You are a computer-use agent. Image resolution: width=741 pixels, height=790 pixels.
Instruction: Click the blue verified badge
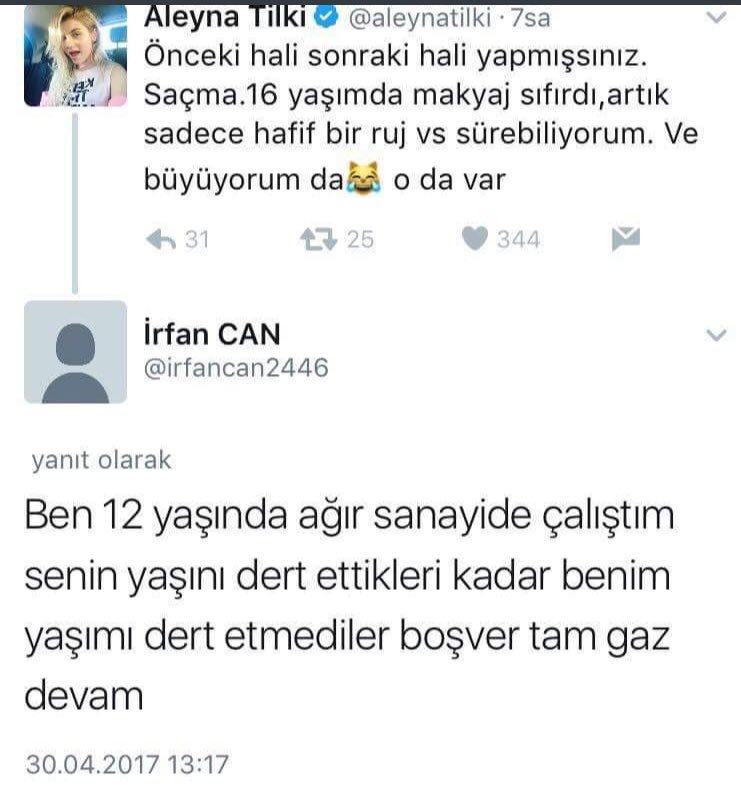pyautogui.click(x=326, y=17)
